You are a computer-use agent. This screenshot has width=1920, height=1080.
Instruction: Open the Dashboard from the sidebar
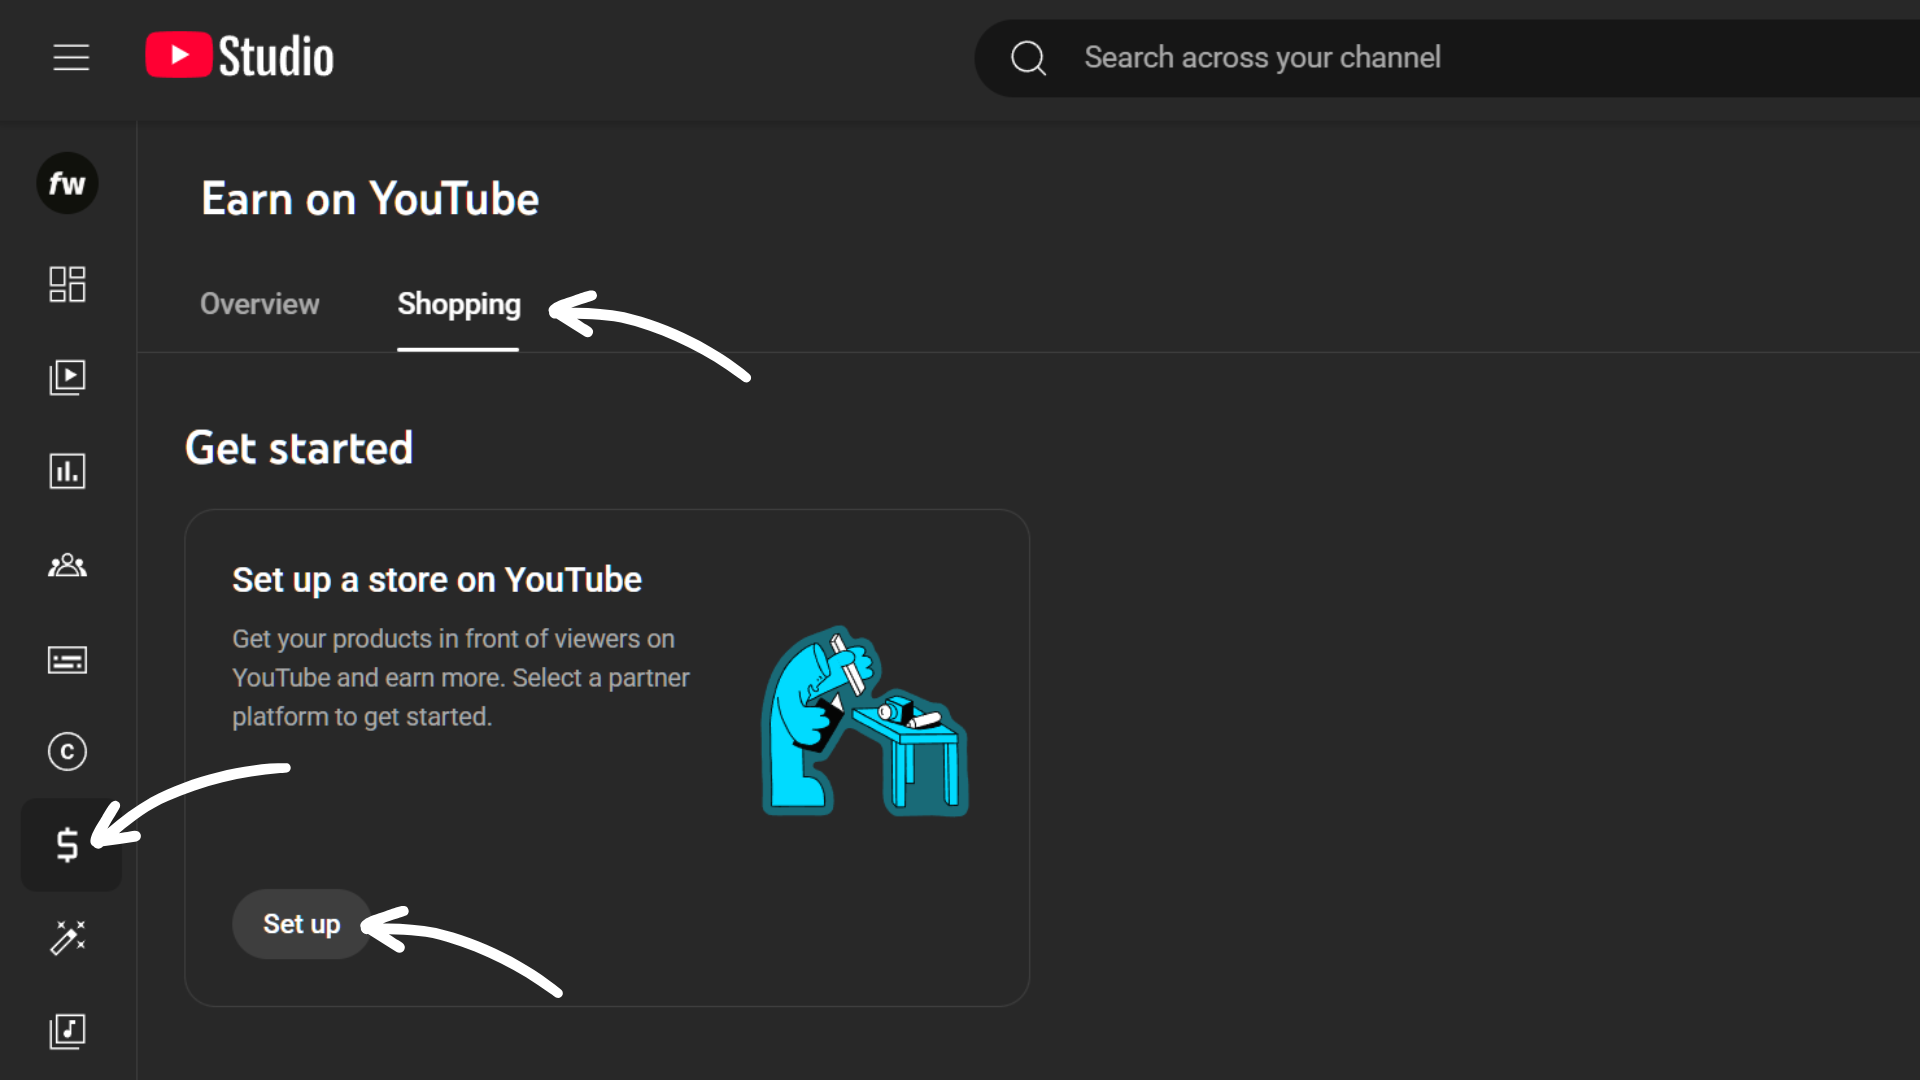[x=67, y=284]
